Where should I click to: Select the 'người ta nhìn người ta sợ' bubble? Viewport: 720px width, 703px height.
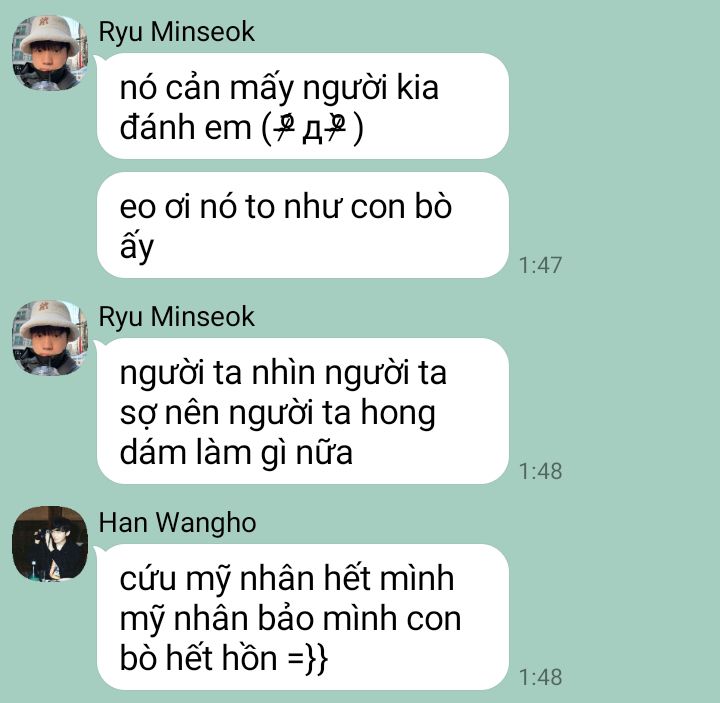click(303, 411)
